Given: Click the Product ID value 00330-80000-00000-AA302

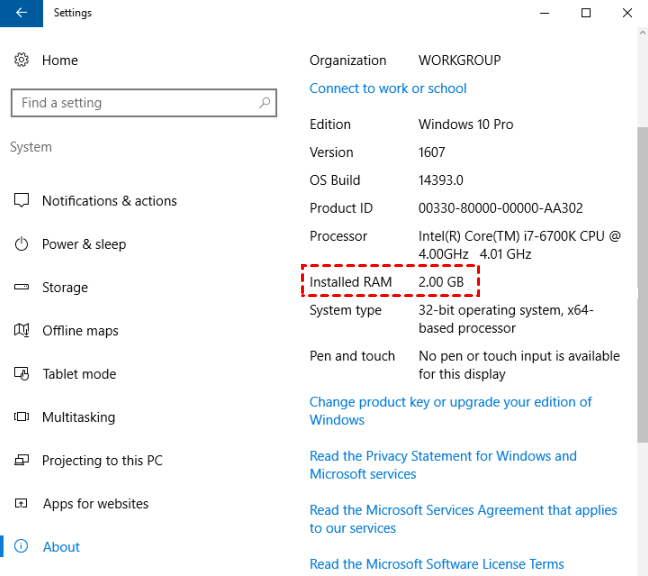Looking at the screenshot, I should 500,208.
